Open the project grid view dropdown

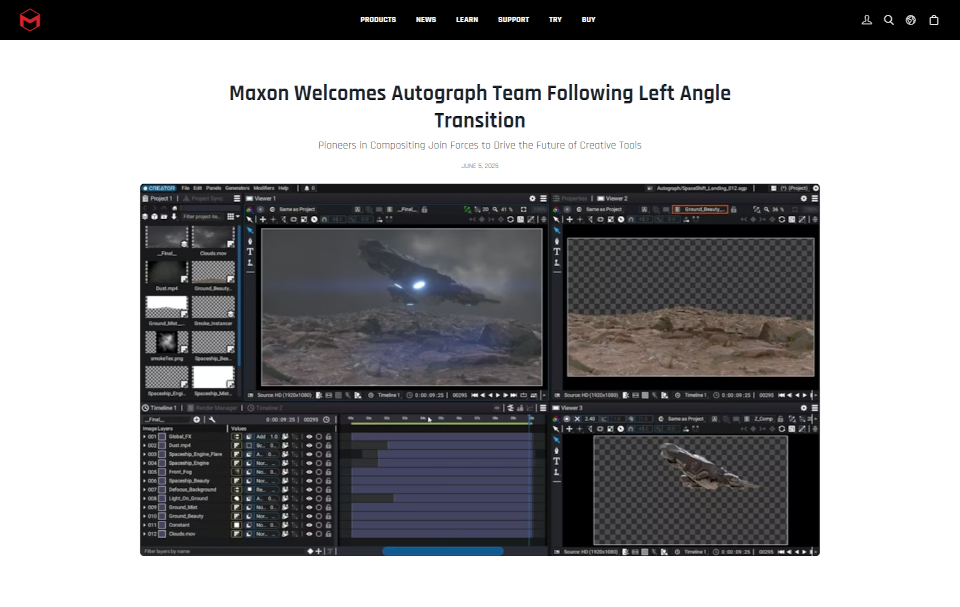[x=233, y=216]
